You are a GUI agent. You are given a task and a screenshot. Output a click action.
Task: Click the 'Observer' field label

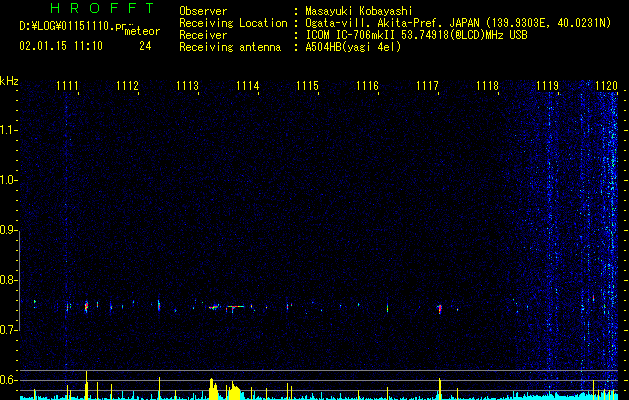(203, 11)
